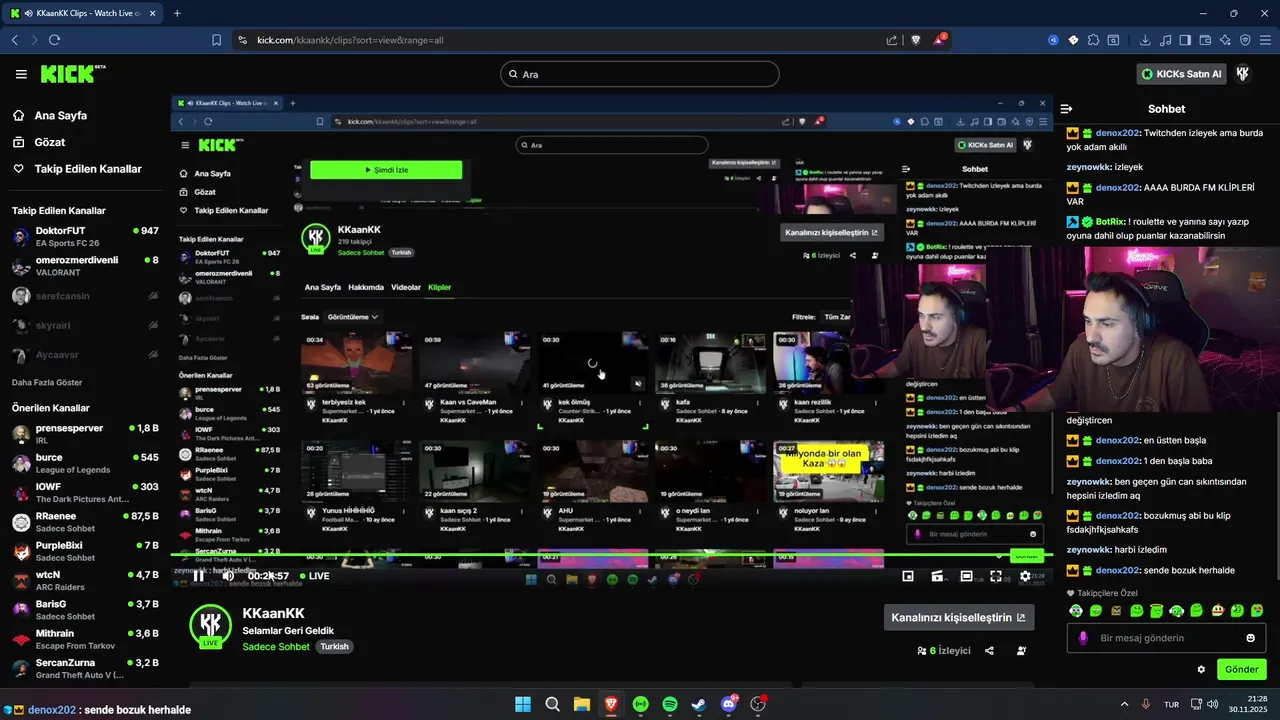
Task: Open the profile avatar menu at top right
Action: pyautogui.click(x=1243, y=74)
